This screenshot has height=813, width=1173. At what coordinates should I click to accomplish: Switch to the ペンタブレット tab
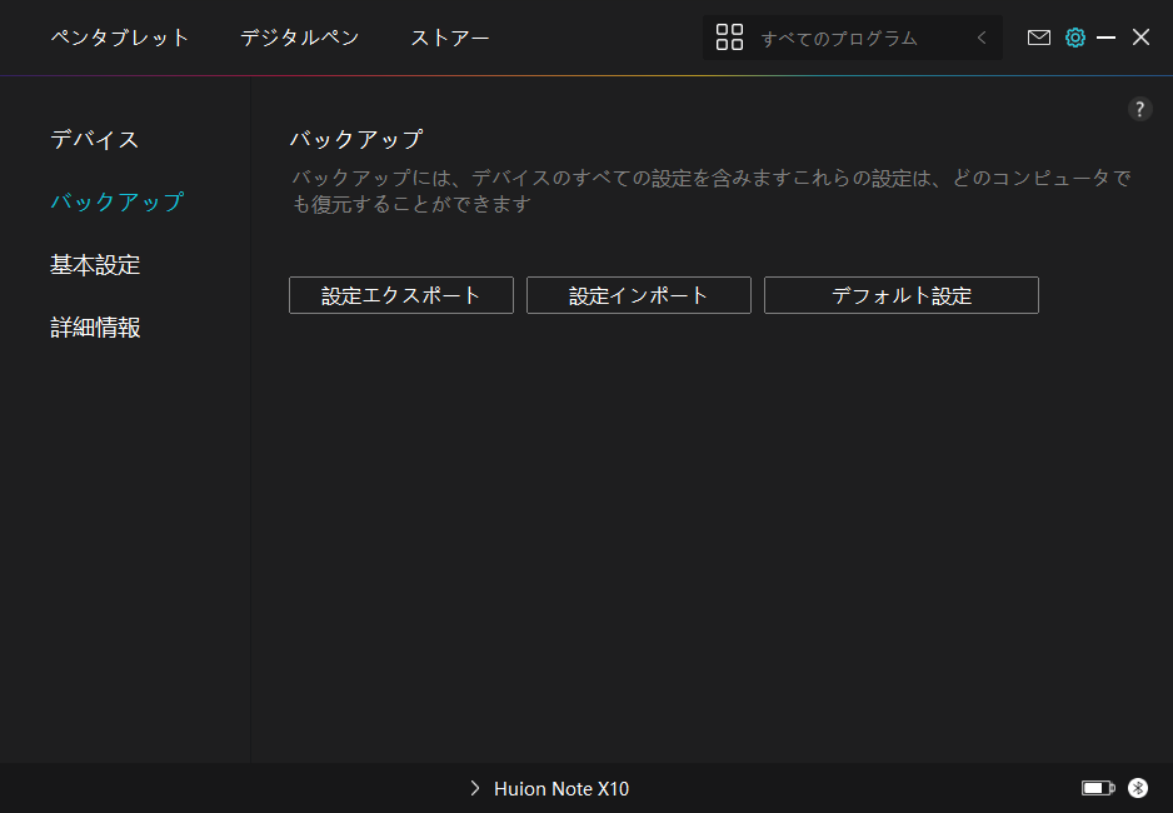click(120, 38)
